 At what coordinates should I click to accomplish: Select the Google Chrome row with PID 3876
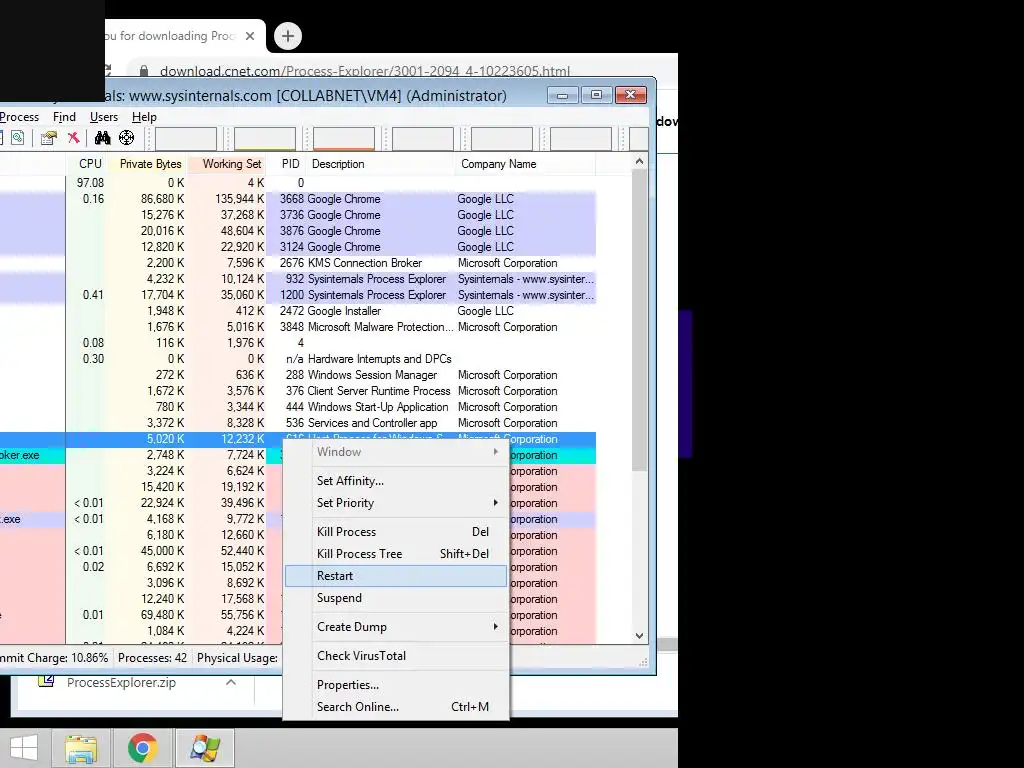click(298, 231)
